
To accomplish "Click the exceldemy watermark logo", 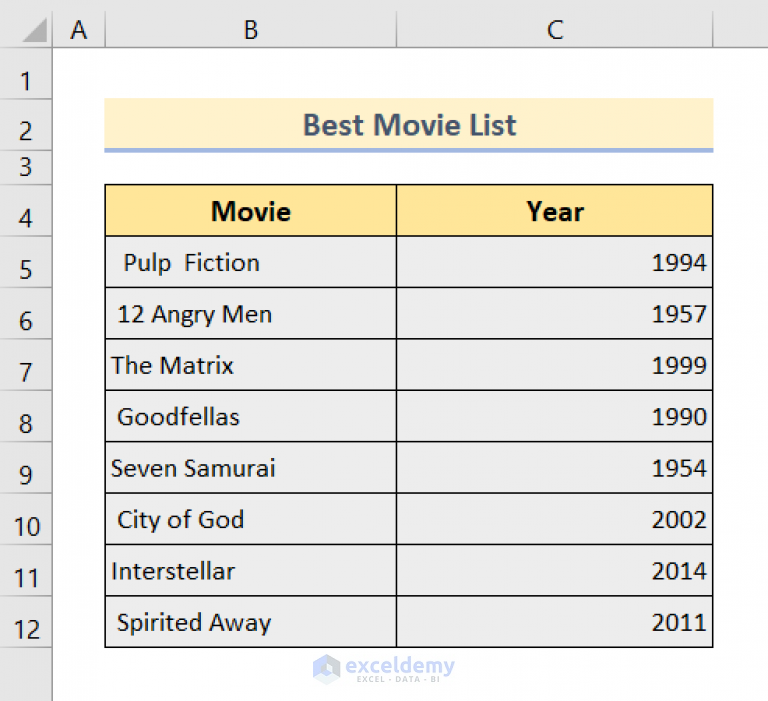I will [384, 669].
